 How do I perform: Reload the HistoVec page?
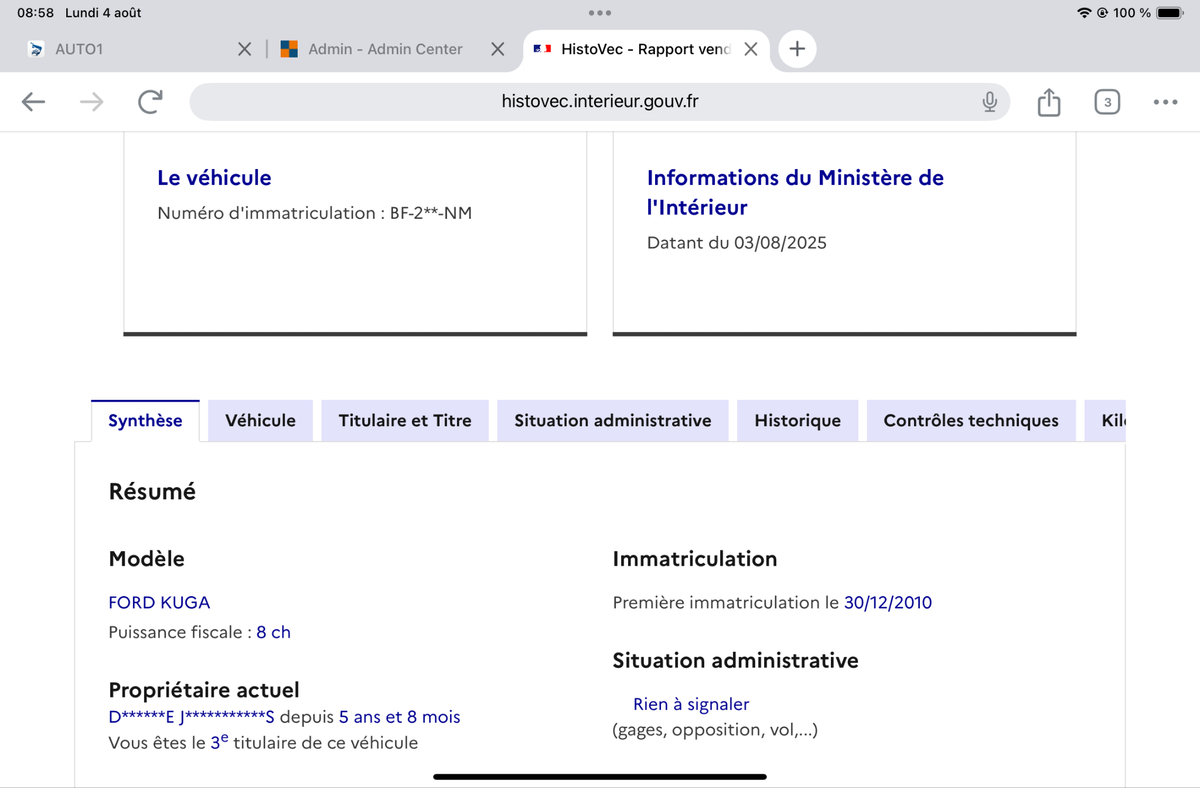pos(150,101)
